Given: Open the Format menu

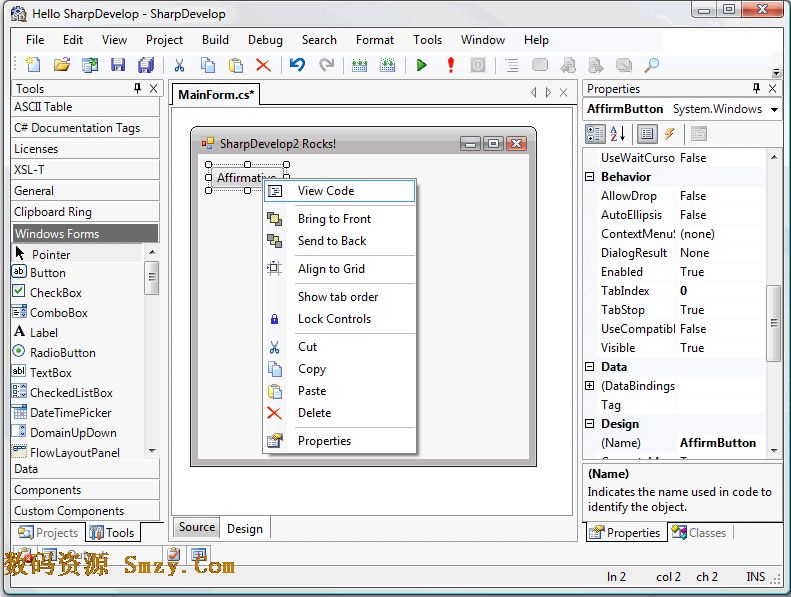Looking at the screenshot, I should coord(375,40).
